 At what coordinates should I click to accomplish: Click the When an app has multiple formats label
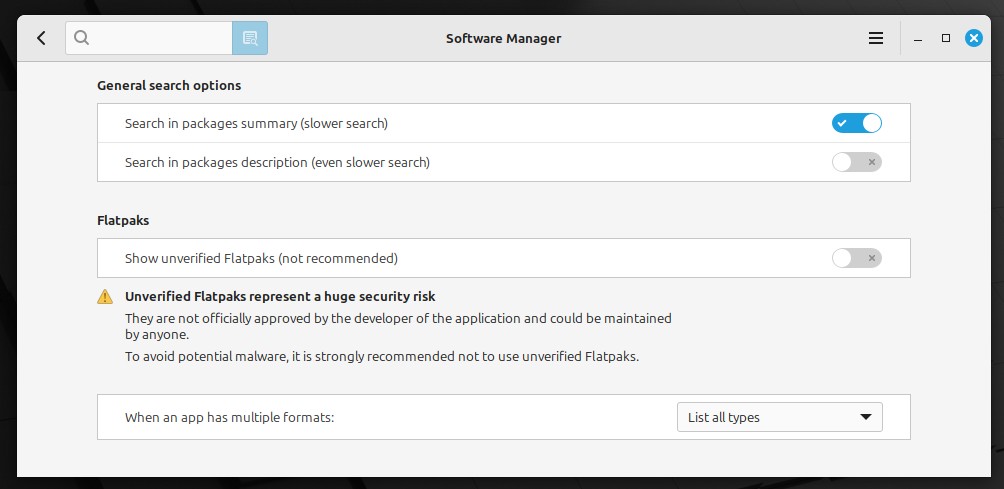tap(230, 418)
